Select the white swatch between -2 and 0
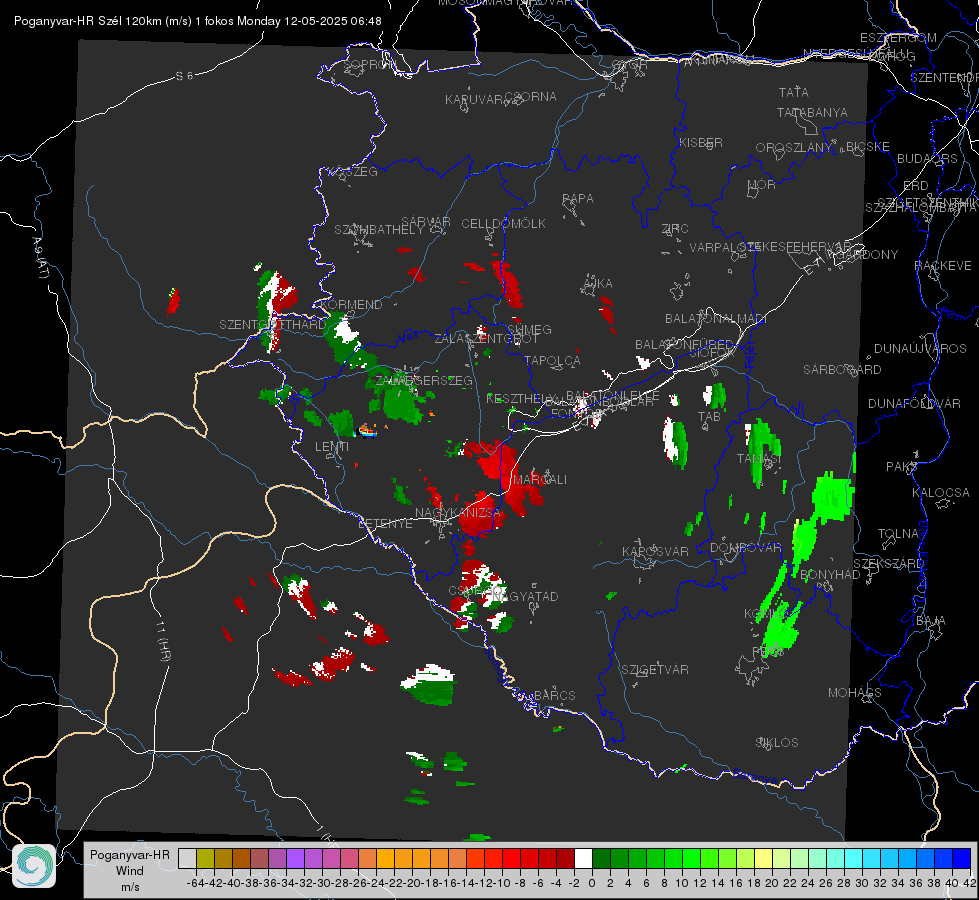The image size is (979, 900). (x=583, y=858)
